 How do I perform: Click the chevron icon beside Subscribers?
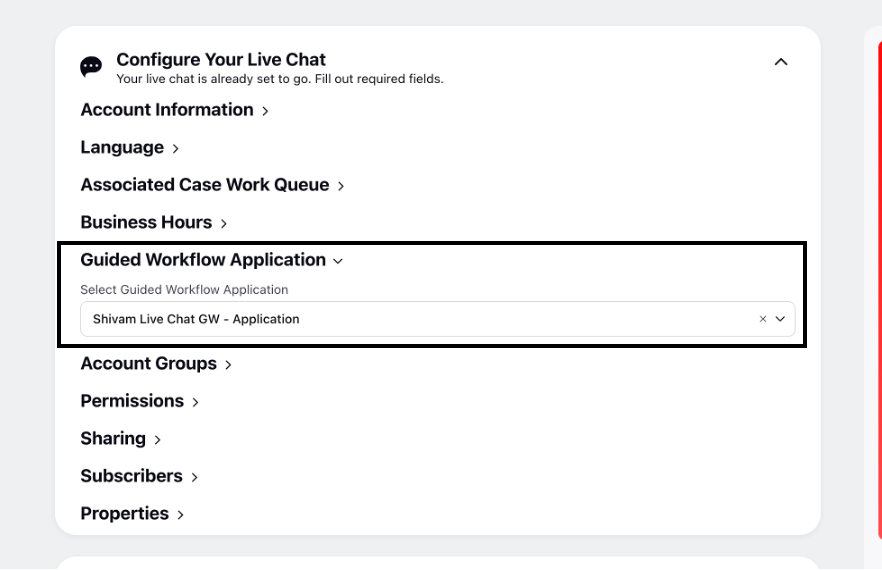(195, 477)
